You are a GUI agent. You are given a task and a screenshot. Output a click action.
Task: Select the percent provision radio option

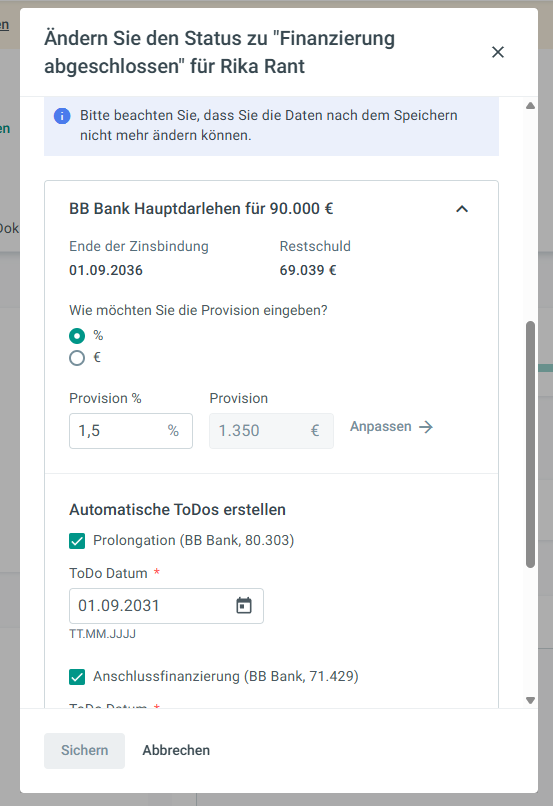click(77, 336)
